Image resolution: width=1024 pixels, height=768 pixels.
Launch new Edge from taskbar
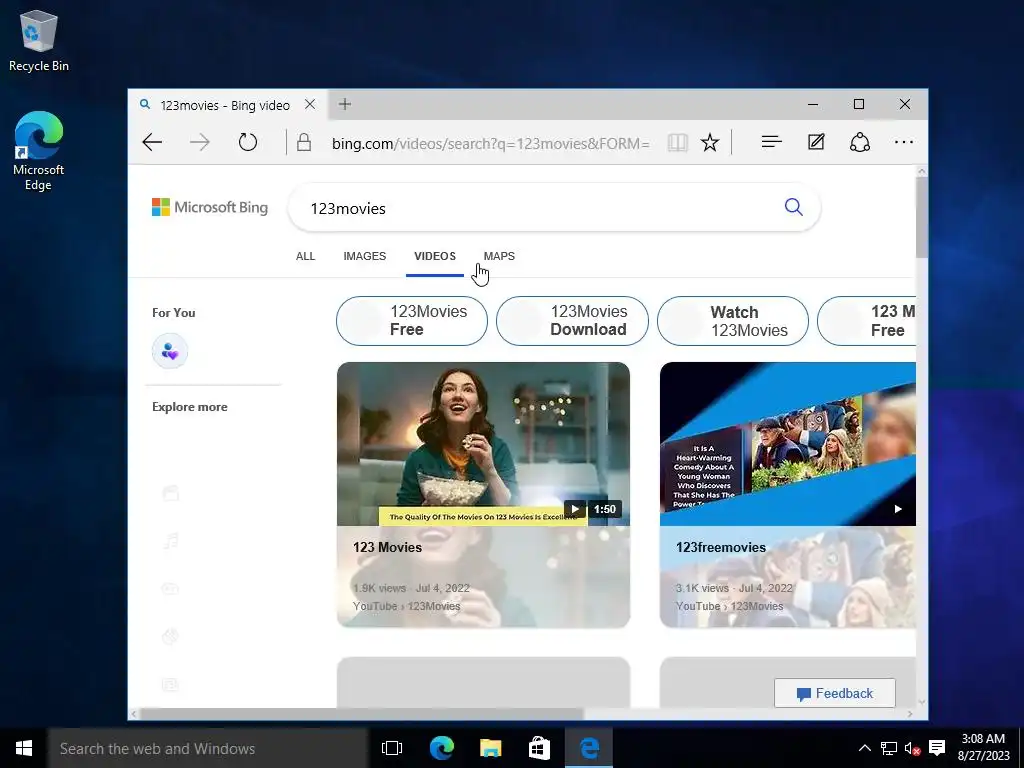(x=441, y=748)
